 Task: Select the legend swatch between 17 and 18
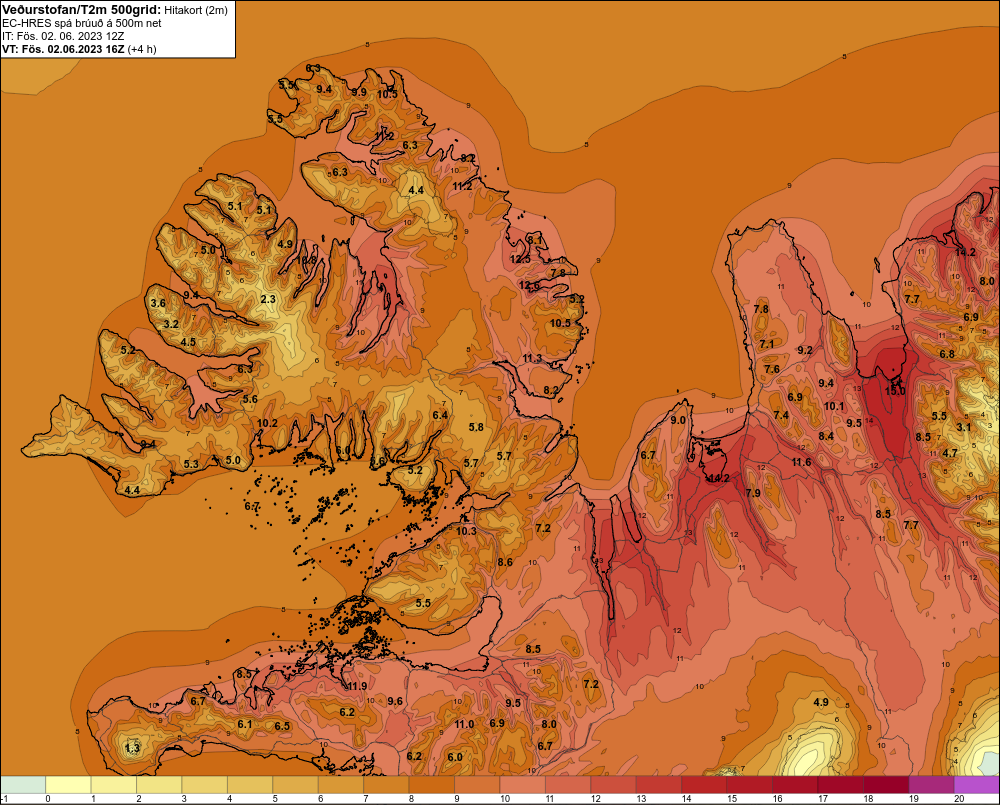[841, 785]
